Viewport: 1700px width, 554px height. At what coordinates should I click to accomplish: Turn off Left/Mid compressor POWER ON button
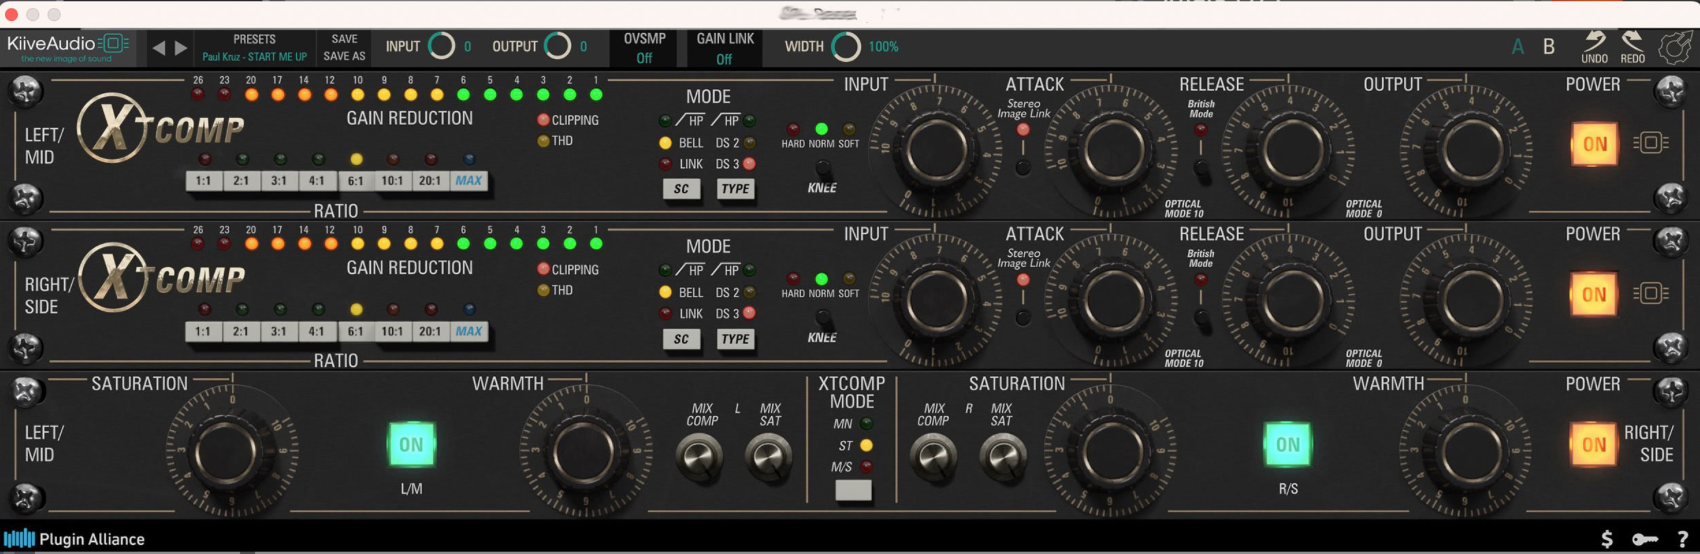[1594, 144]
